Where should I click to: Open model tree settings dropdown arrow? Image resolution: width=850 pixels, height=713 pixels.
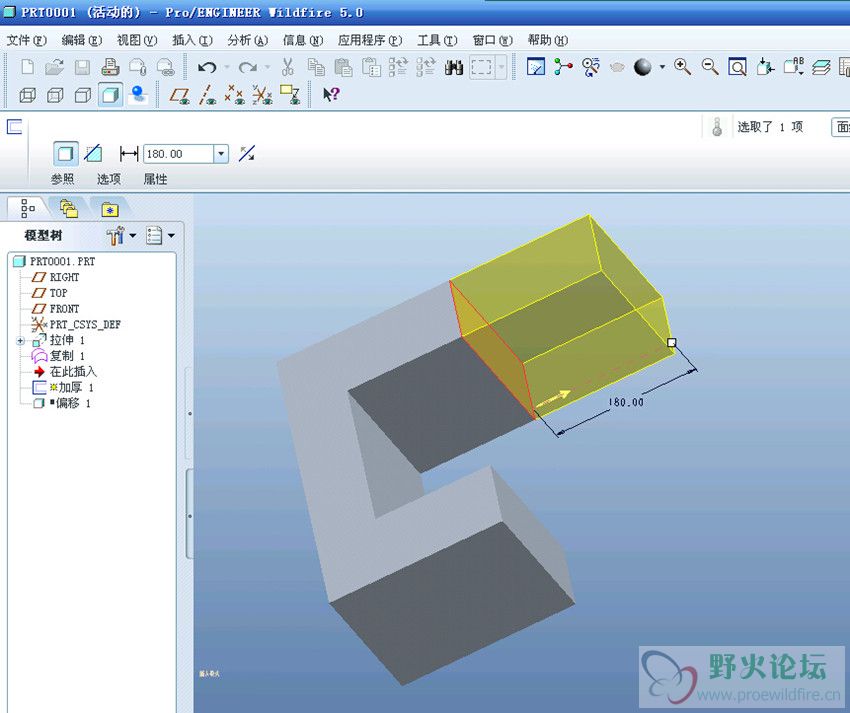tap(132, 235)
